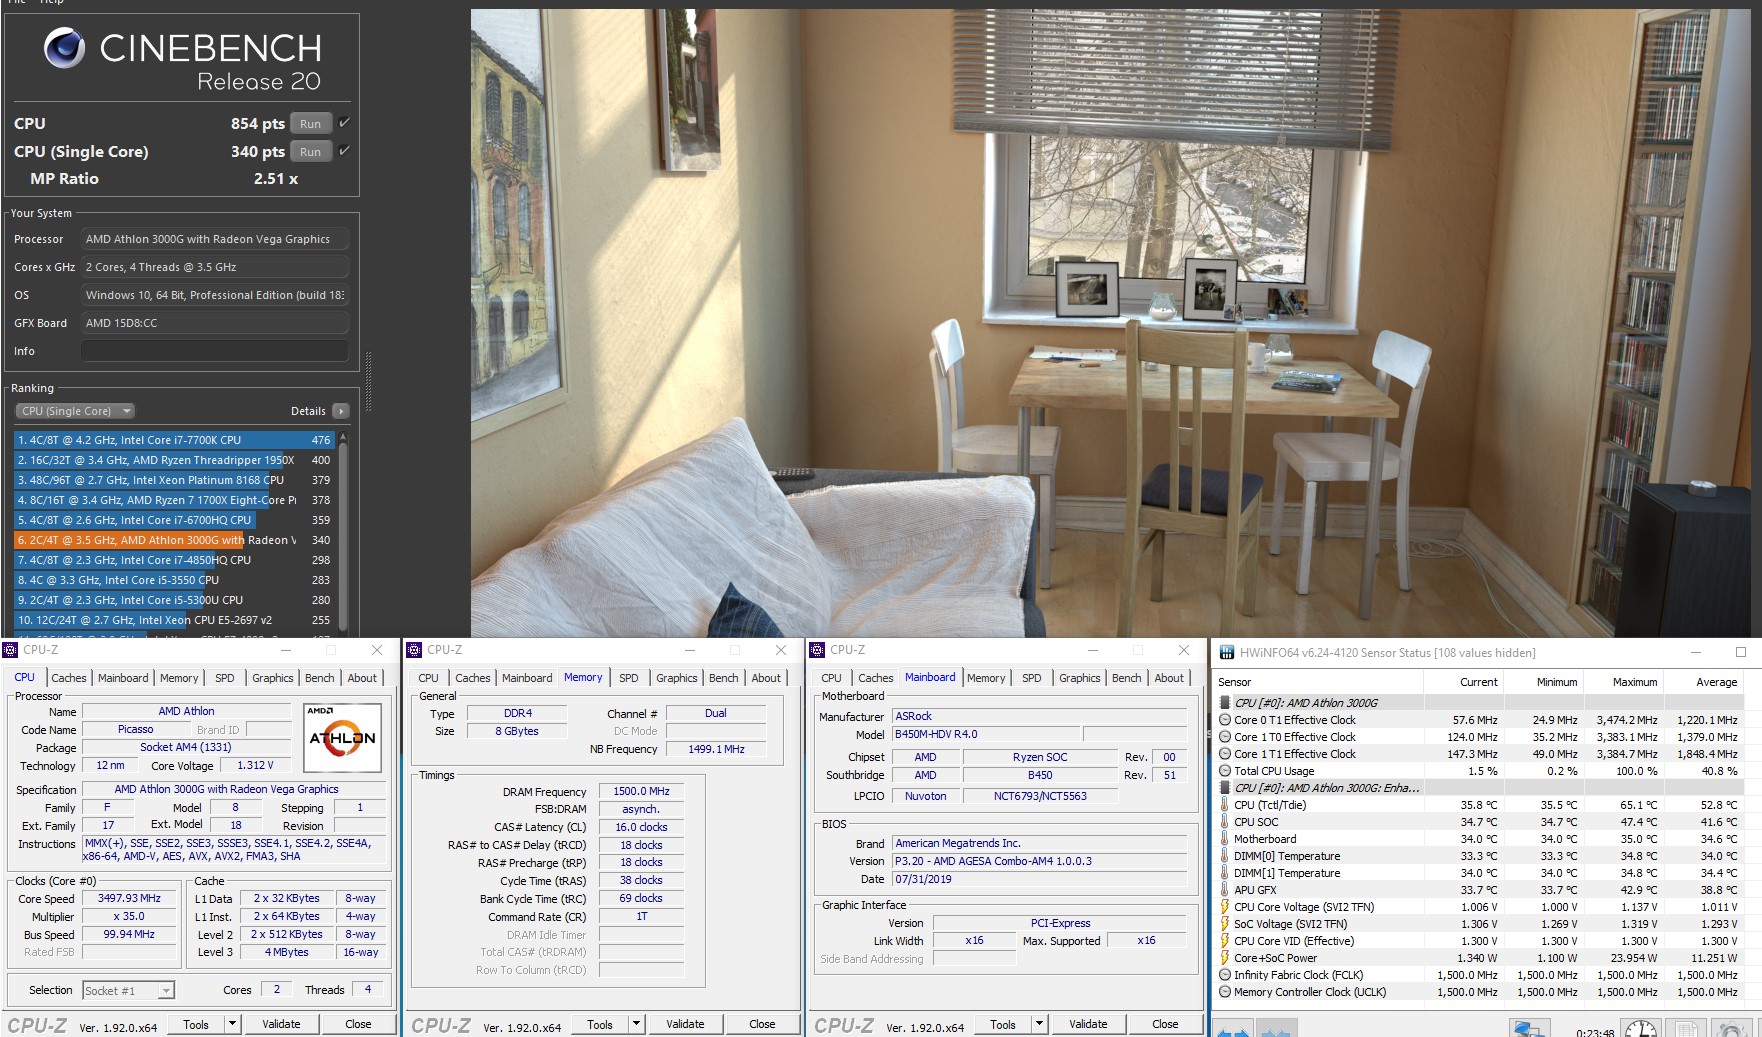This screenshot has width=1762, height=1037.
Task: Select the SPD tab in the CPU-Z Memory window
Action: pos(629,678)
